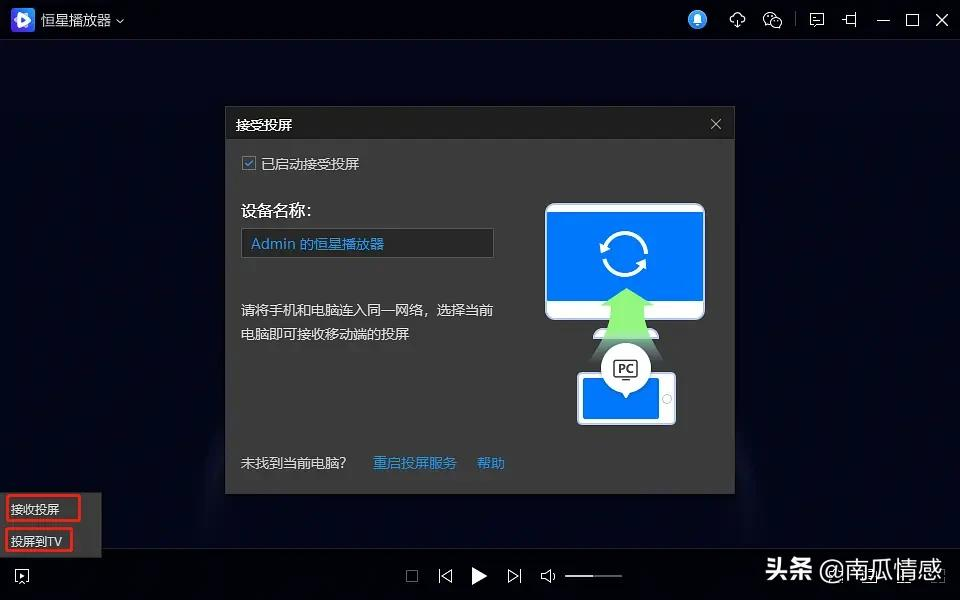Expand the 恒星播放器 title dropdown arrow
960x600 pixels.
pyautogui.click(x=120, y=21)
